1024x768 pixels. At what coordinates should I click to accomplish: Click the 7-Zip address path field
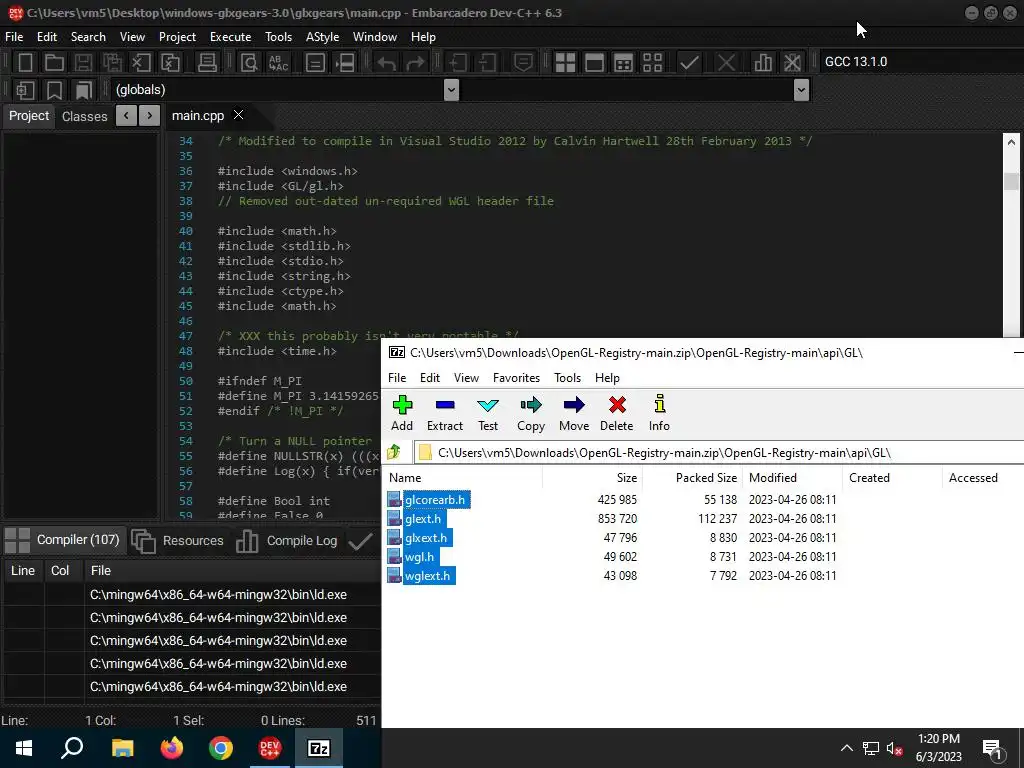click(718, 452)
